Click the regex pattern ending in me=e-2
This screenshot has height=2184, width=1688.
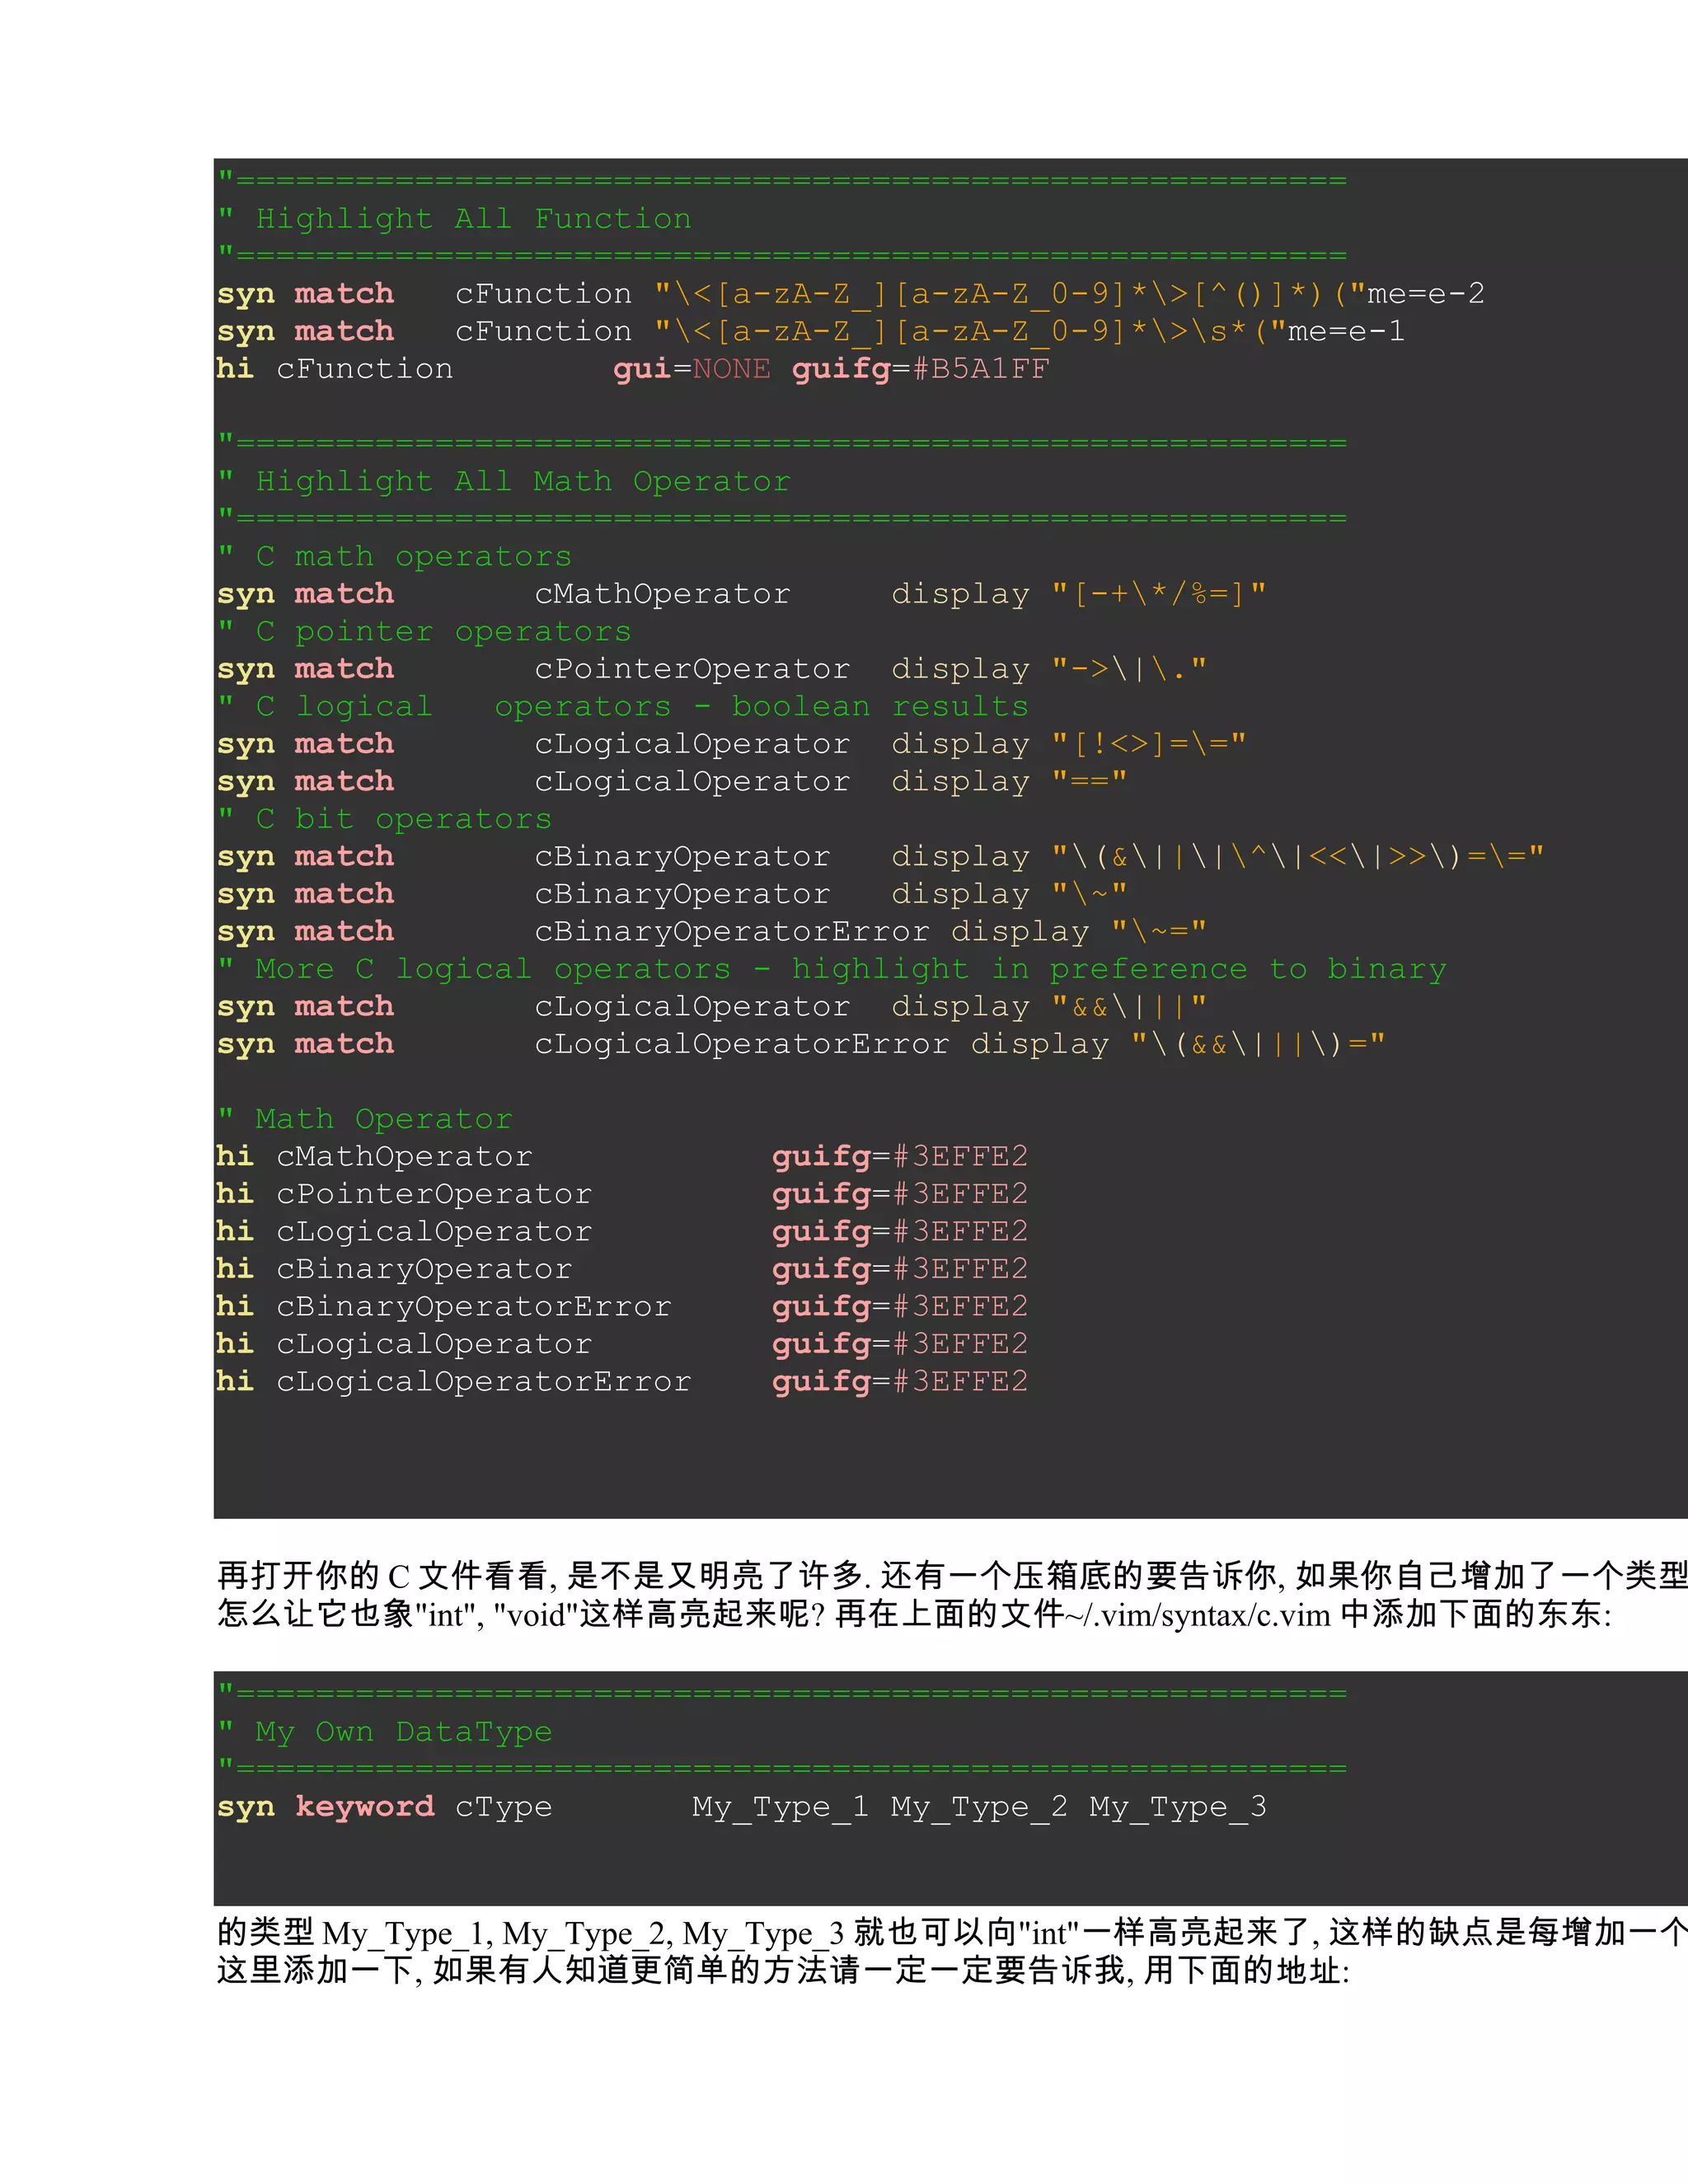click(x=1068, y=294)
